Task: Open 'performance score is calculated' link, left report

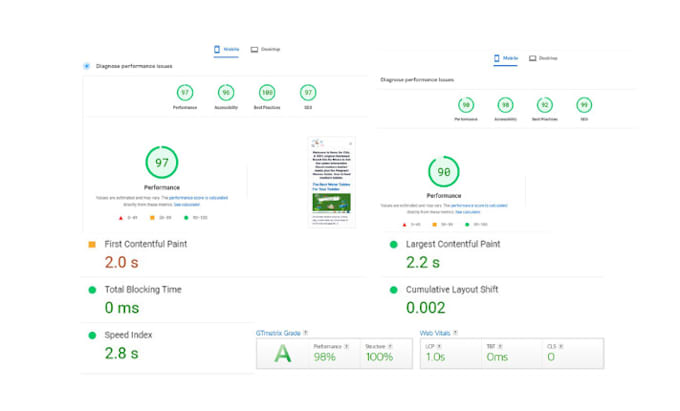Action: pos(198,198)
